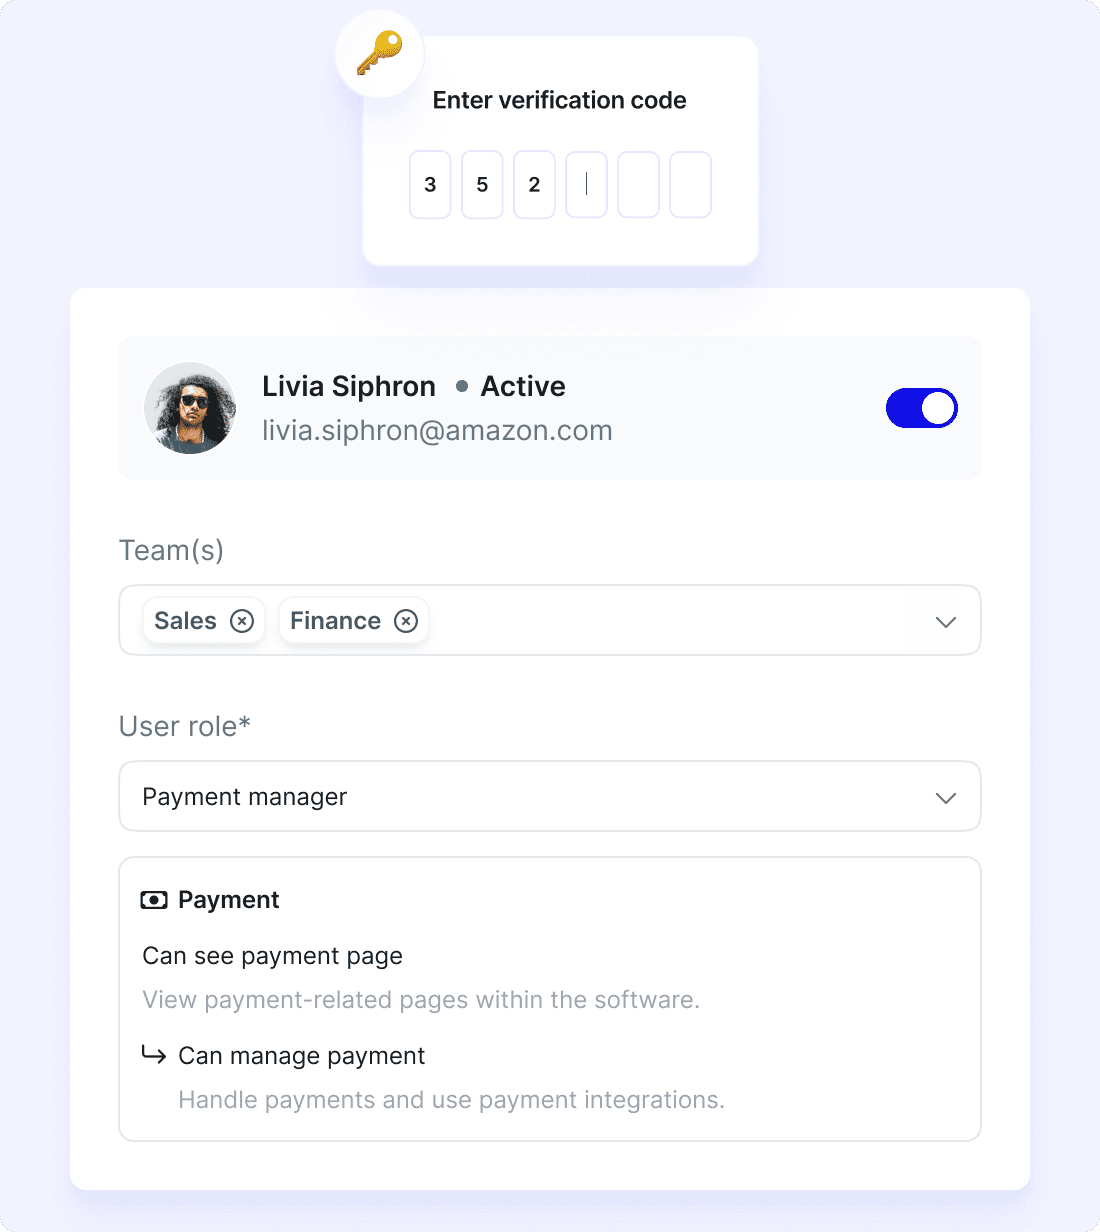The image size is (1100, 1232).
Task: Click the first verification digit box
Action: (430, 185)
